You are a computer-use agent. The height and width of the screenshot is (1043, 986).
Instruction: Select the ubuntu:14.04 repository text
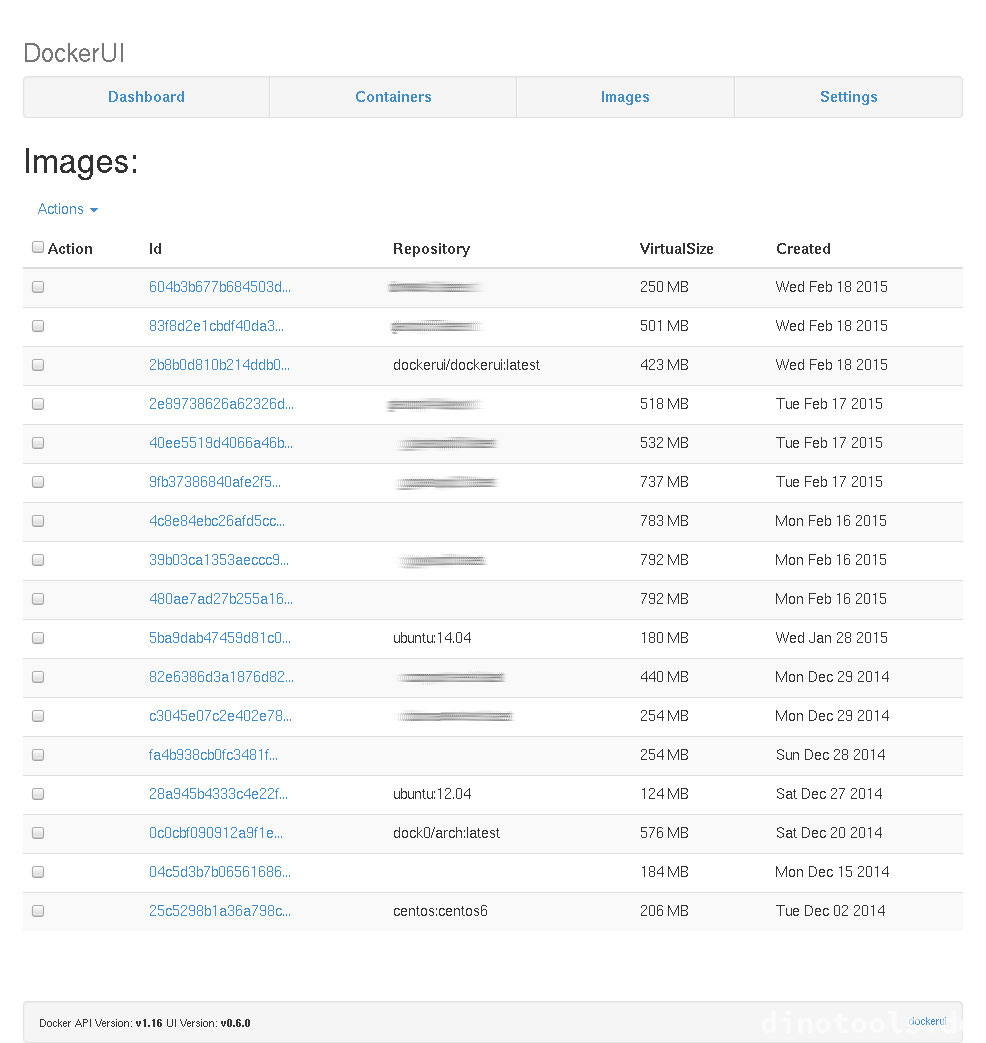point(432,638)
